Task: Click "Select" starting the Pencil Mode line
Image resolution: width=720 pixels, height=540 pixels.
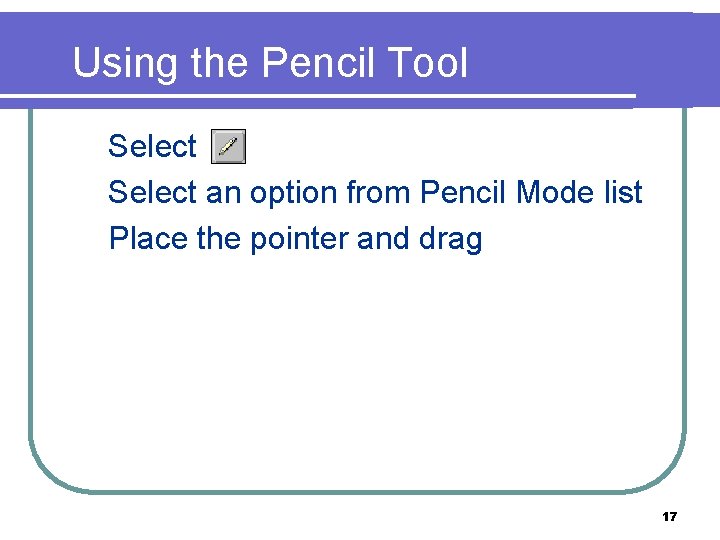Action: pyautogui.click(x=152, y=191)
